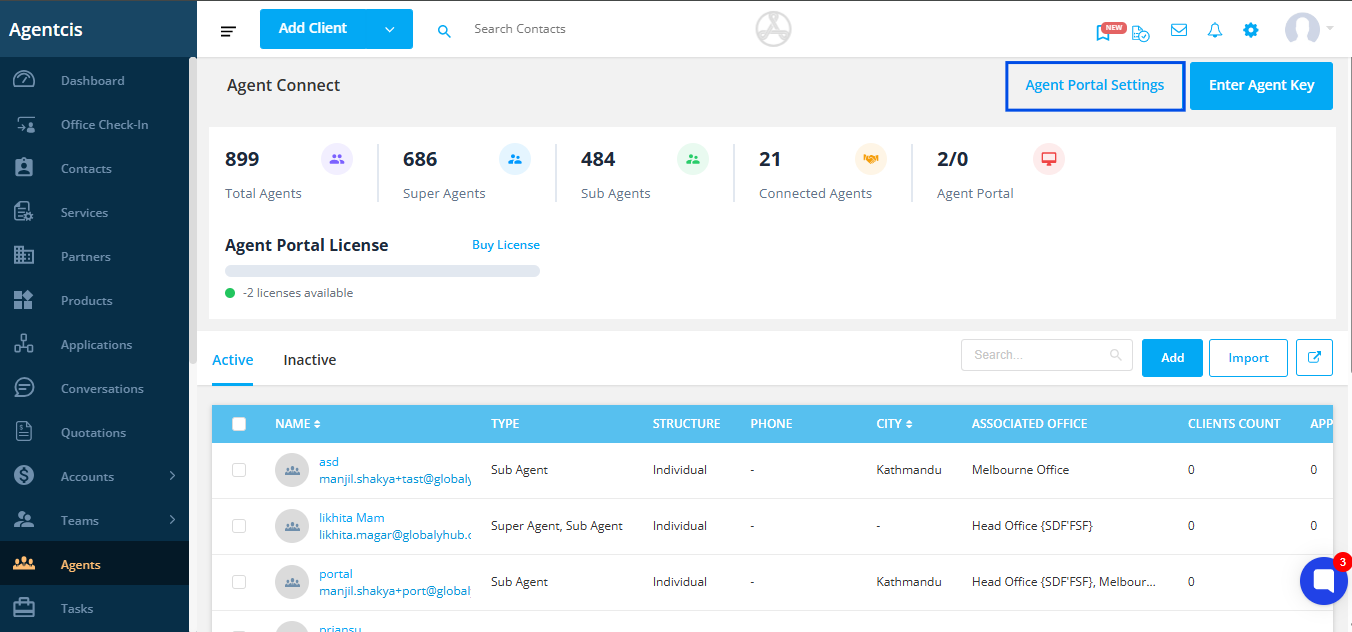Open the Services sidebar item

[94, 213]
